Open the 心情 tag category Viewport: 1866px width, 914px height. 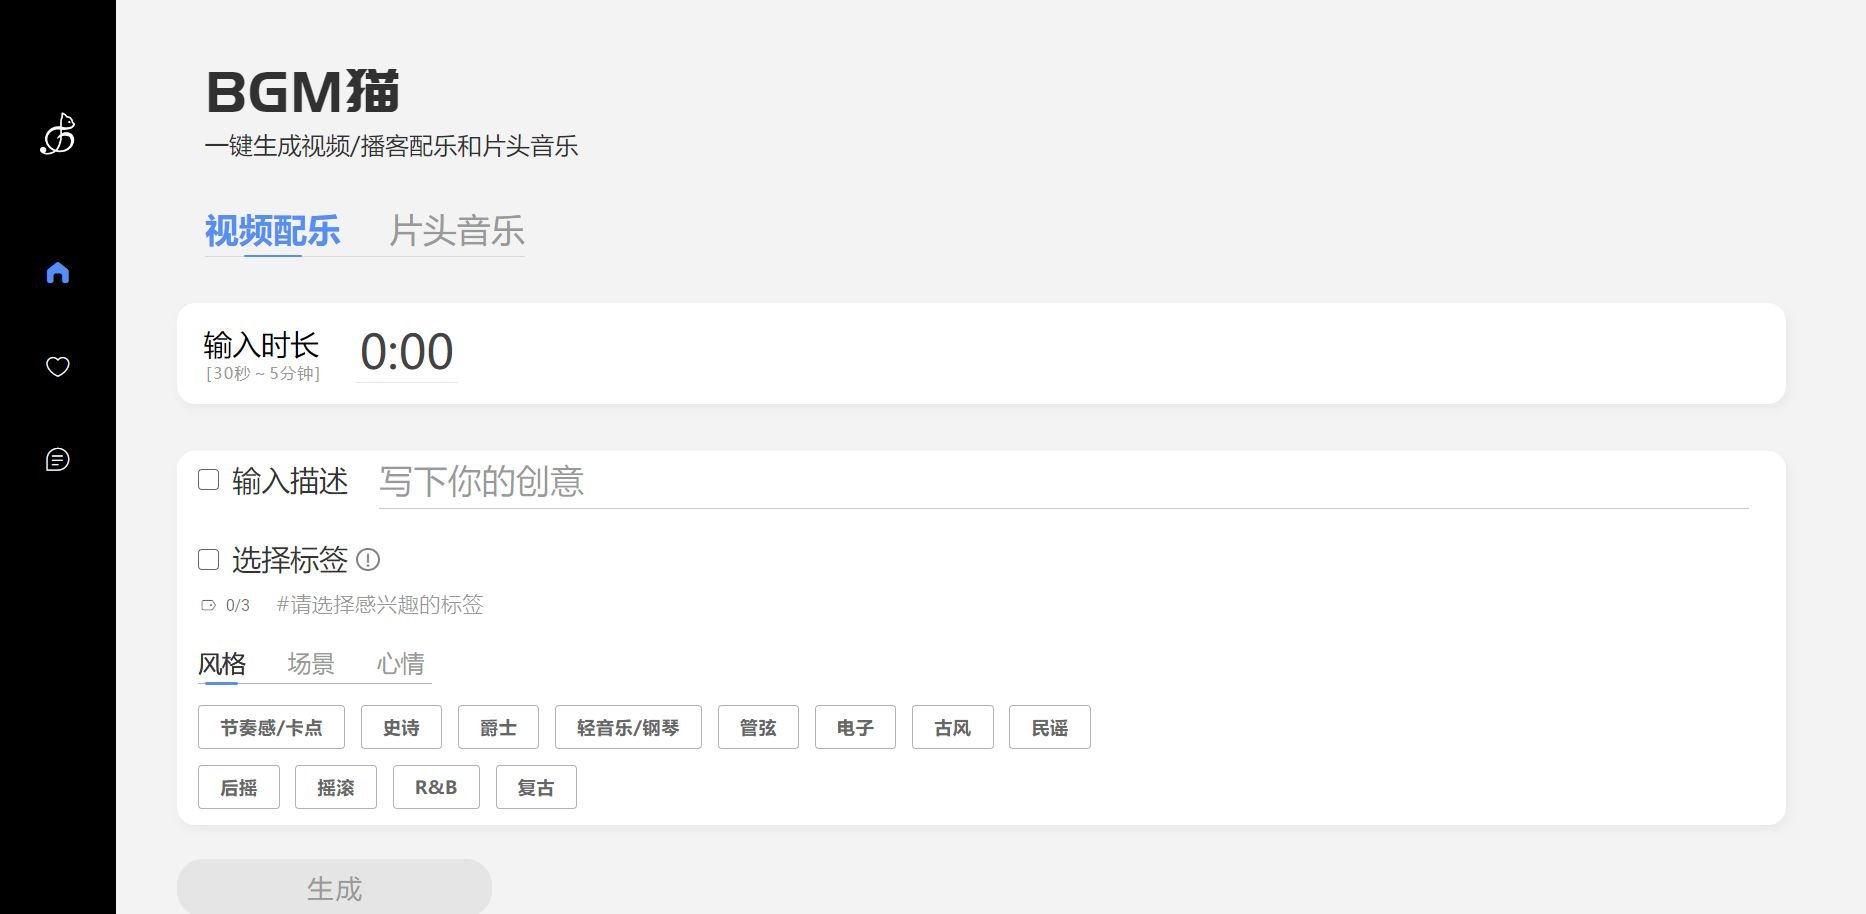coord(399,663)
